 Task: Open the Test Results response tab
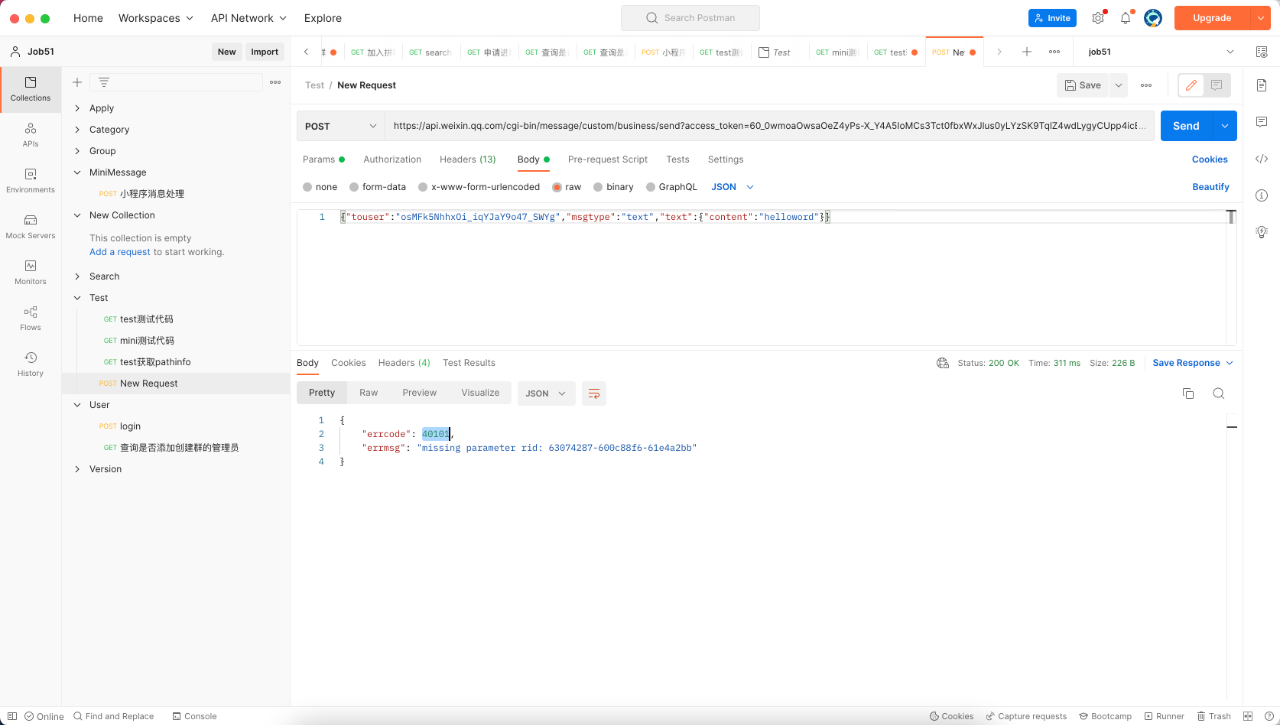click(x=469, y=363)
